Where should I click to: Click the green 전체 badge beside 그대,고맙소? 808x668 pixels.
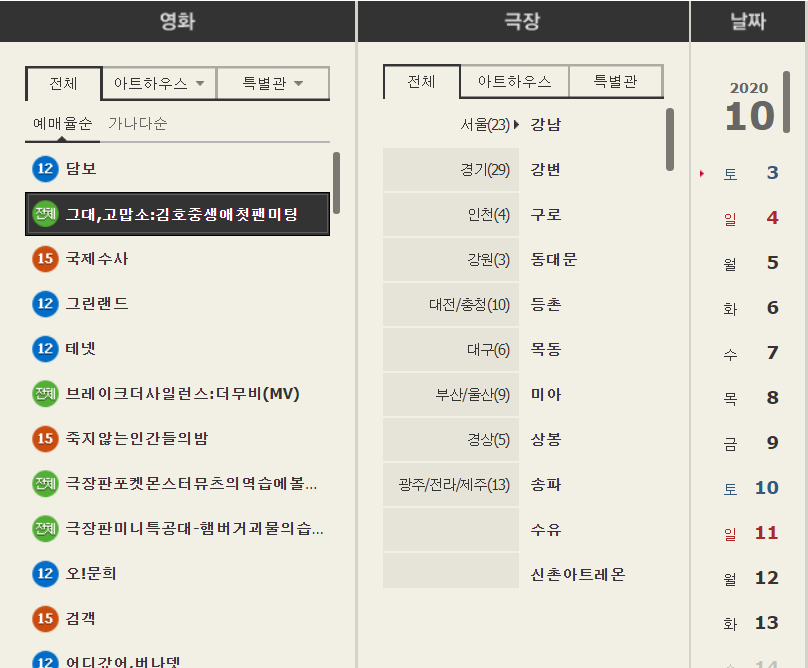coord(45,213)
